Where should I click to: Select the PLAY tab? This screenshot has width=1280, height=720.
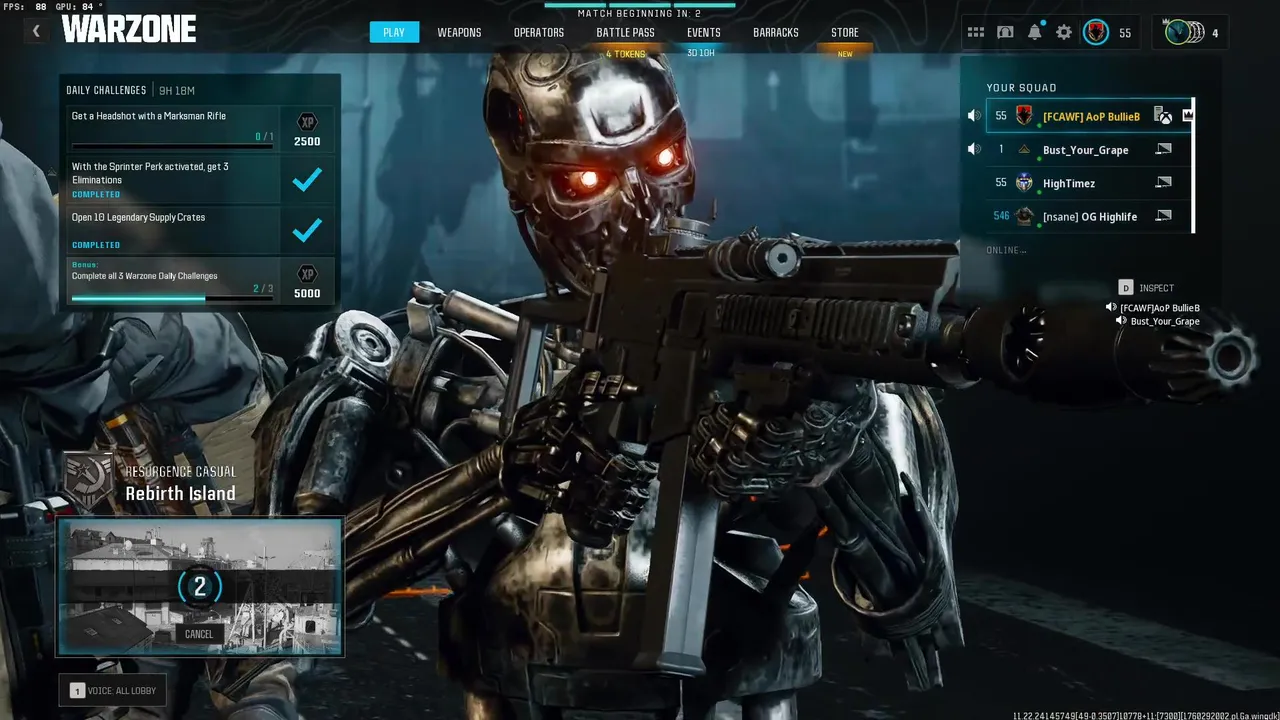point(394,32)
